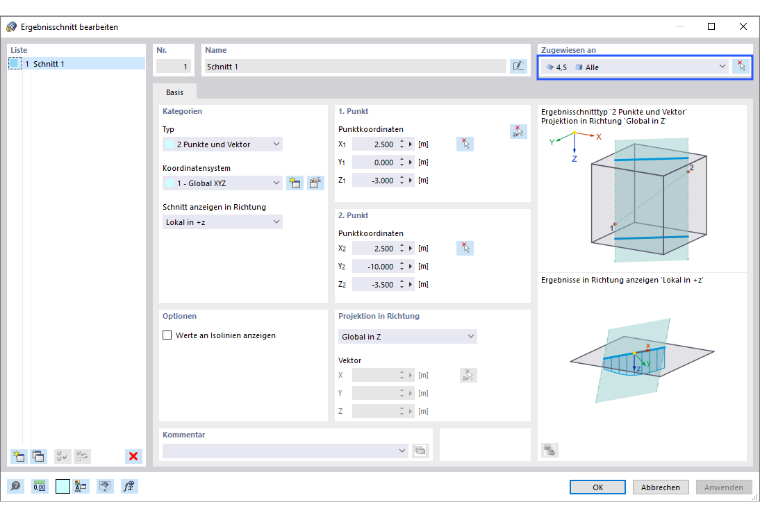Open formula fx icon
Screen dimensions: 760x517
[129, 486]
